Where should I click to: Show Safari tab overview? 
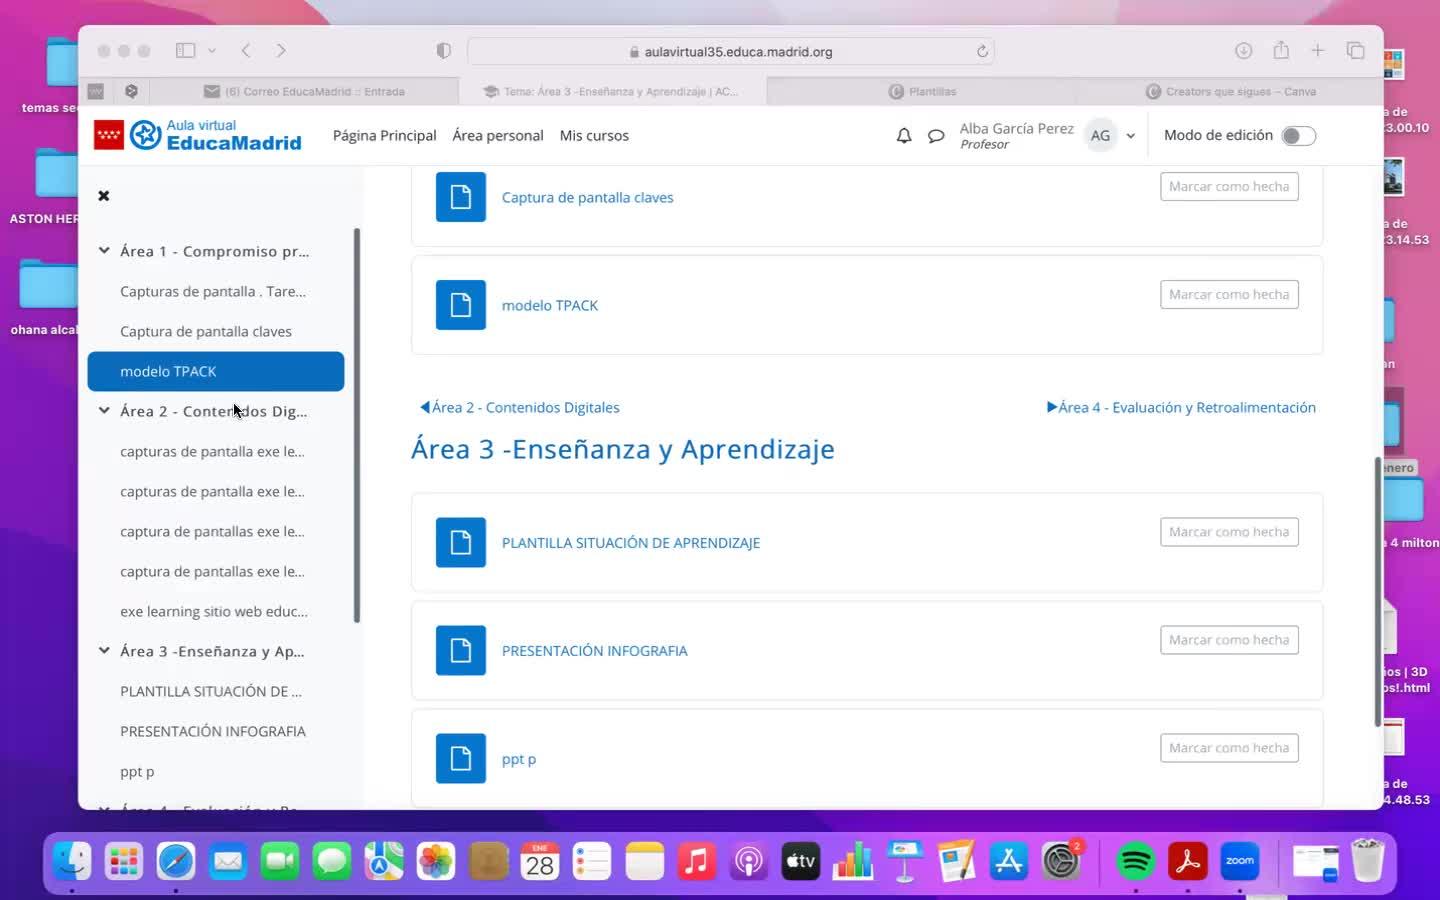[1356, 51]
